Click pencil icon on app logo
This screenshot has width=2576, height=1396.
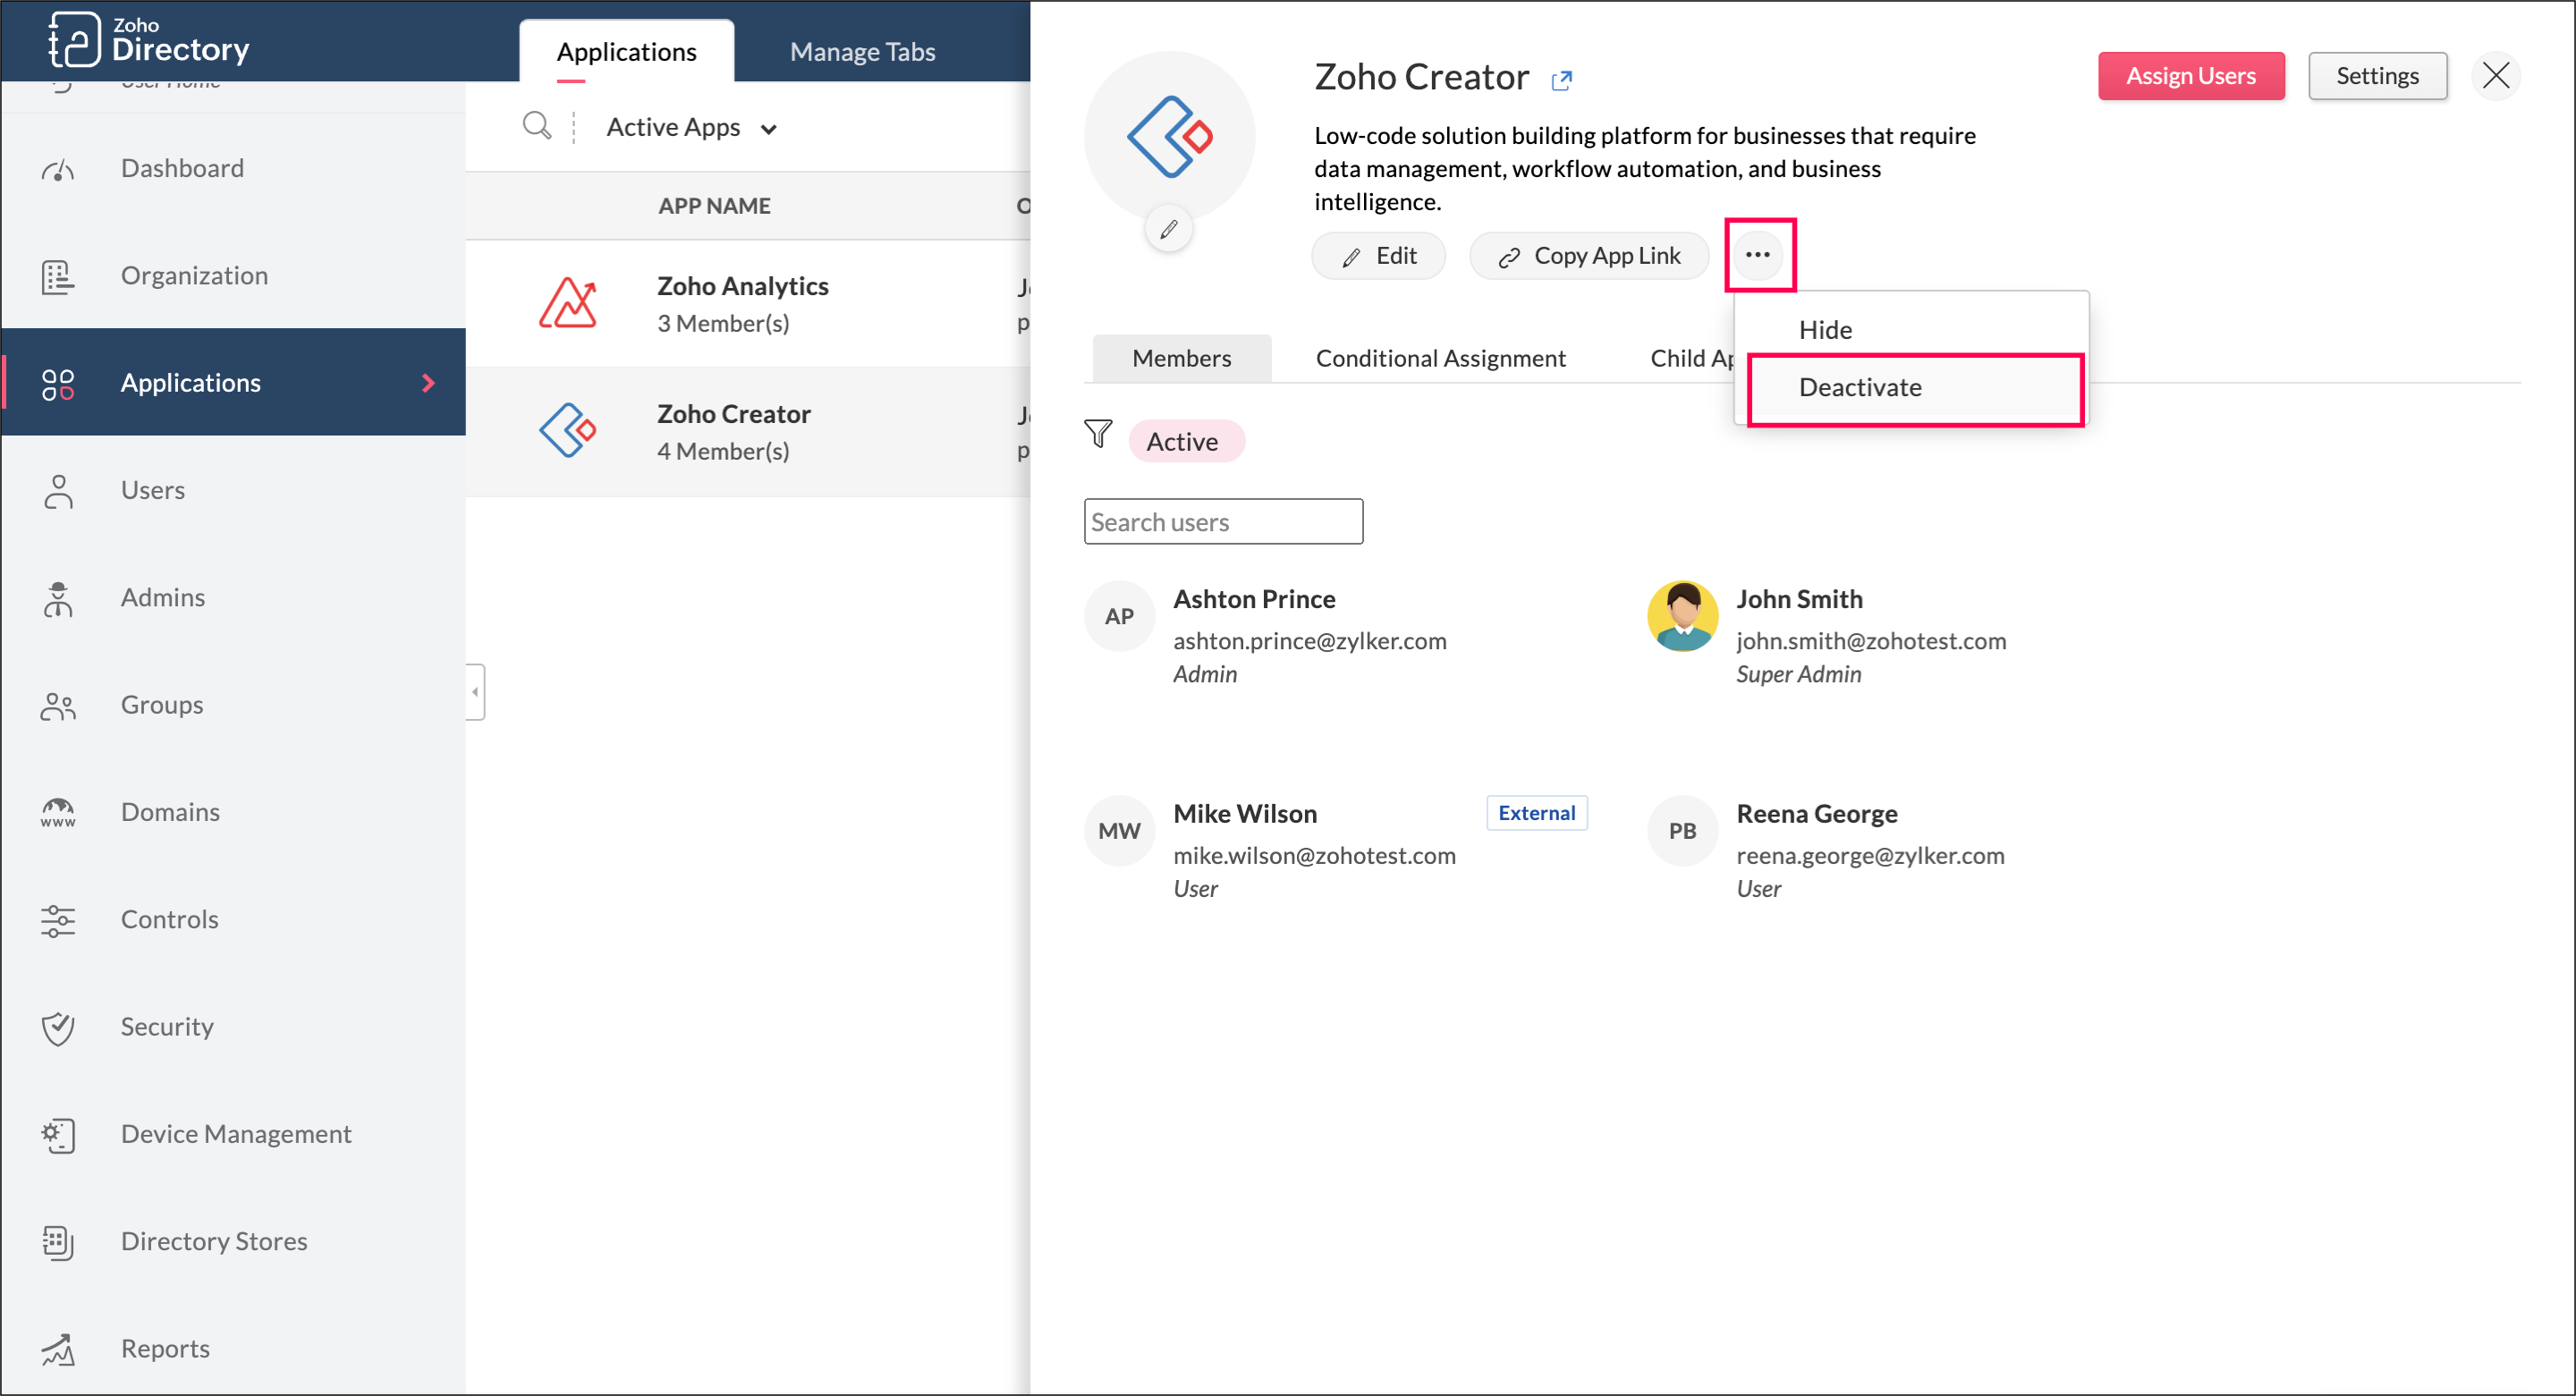point(1168,230)
